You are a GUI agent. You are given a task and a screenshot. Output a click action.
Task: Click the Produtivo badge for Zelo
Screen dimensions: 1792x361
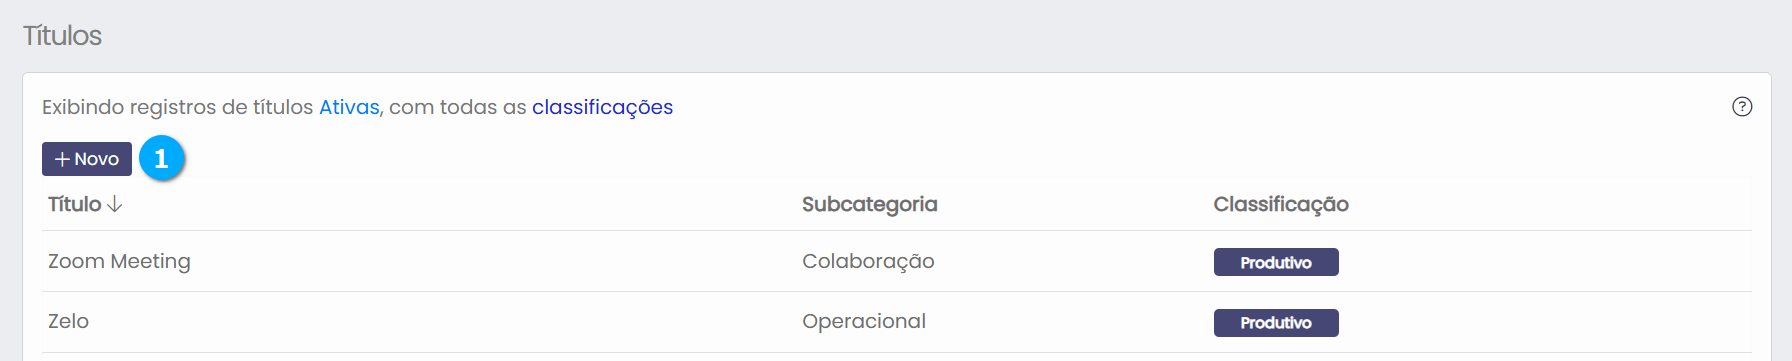[1276, 322]
